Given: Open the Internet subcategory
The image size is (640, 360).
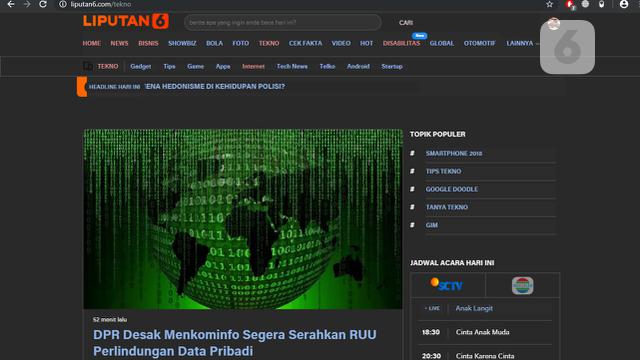Looking at the screenshot, I should coord(253,67).
